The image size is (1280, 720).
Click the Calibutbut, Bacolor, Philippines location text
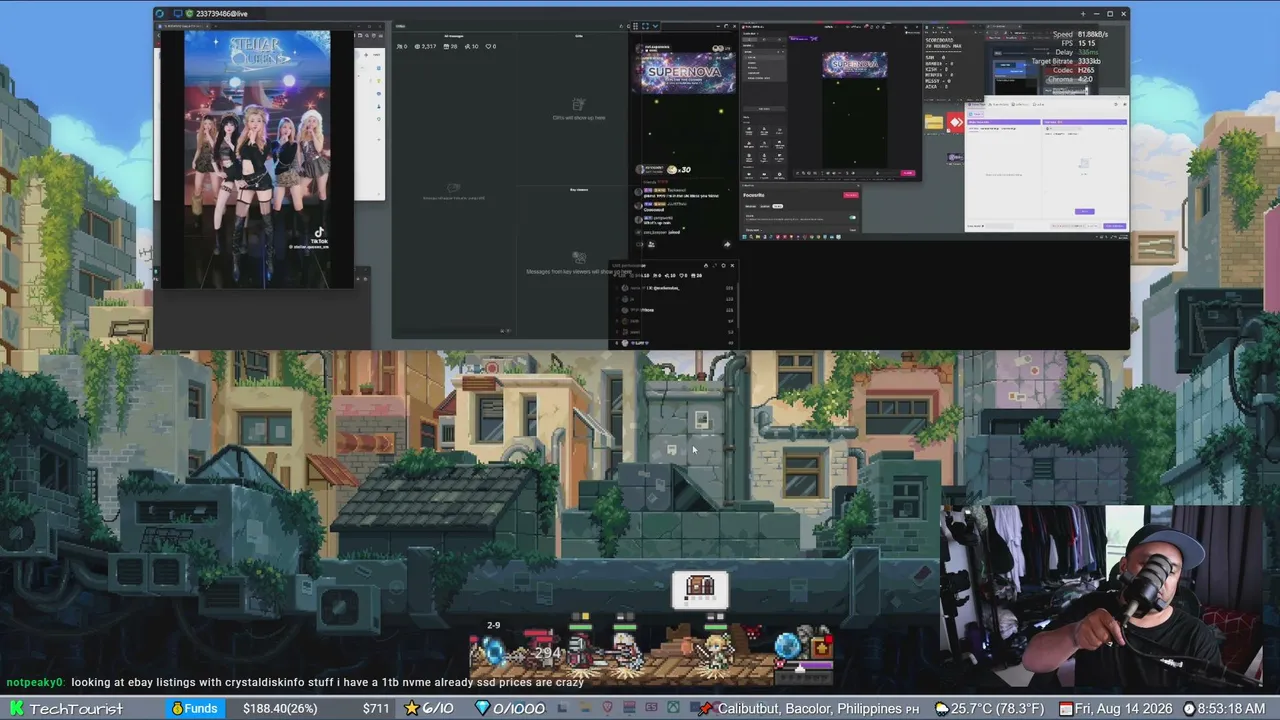pyautogui.click(x=809, y=709)
